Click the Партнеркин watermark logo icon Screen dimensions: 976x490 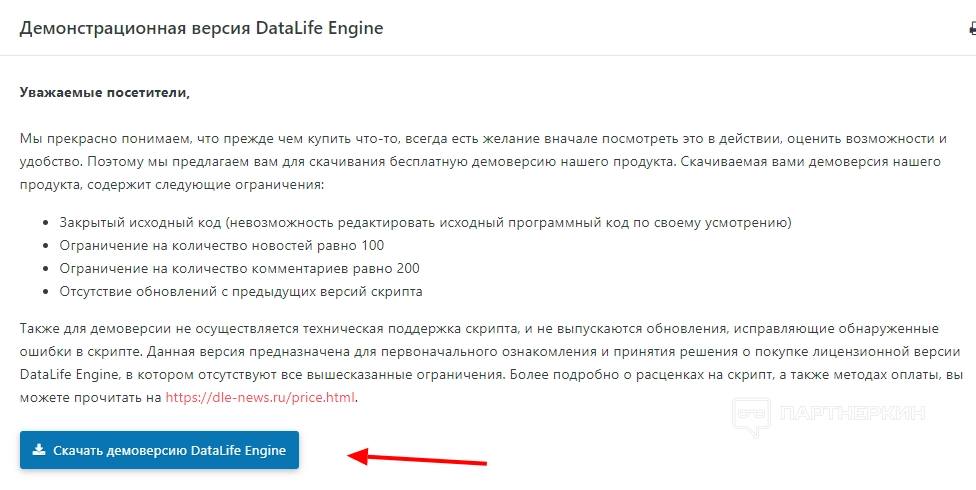pos(750,414)
